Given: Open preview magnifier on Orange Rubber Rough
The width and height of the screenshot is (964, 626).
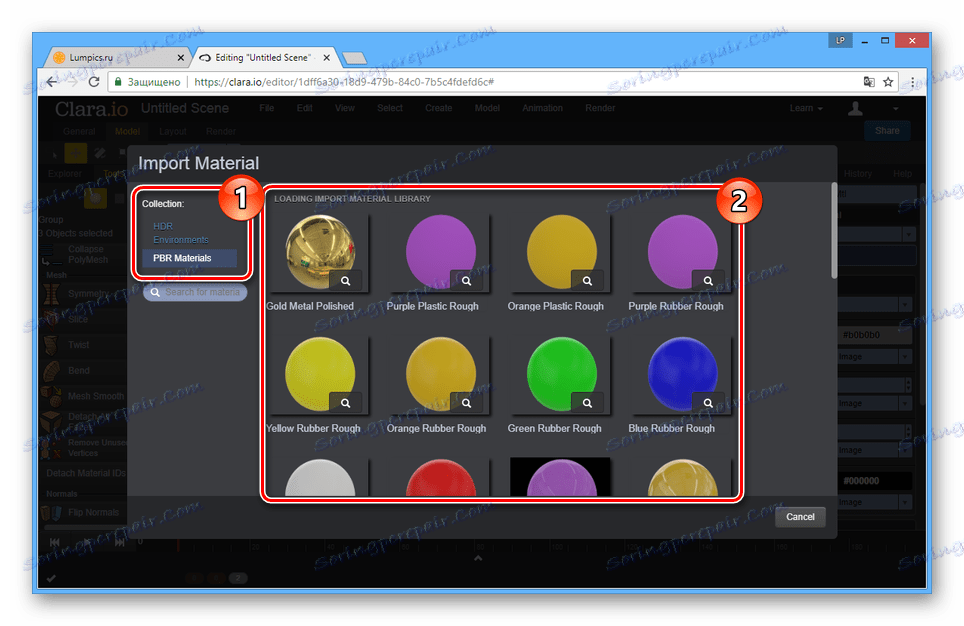Looking at the screenshot, I should (467, 403).
